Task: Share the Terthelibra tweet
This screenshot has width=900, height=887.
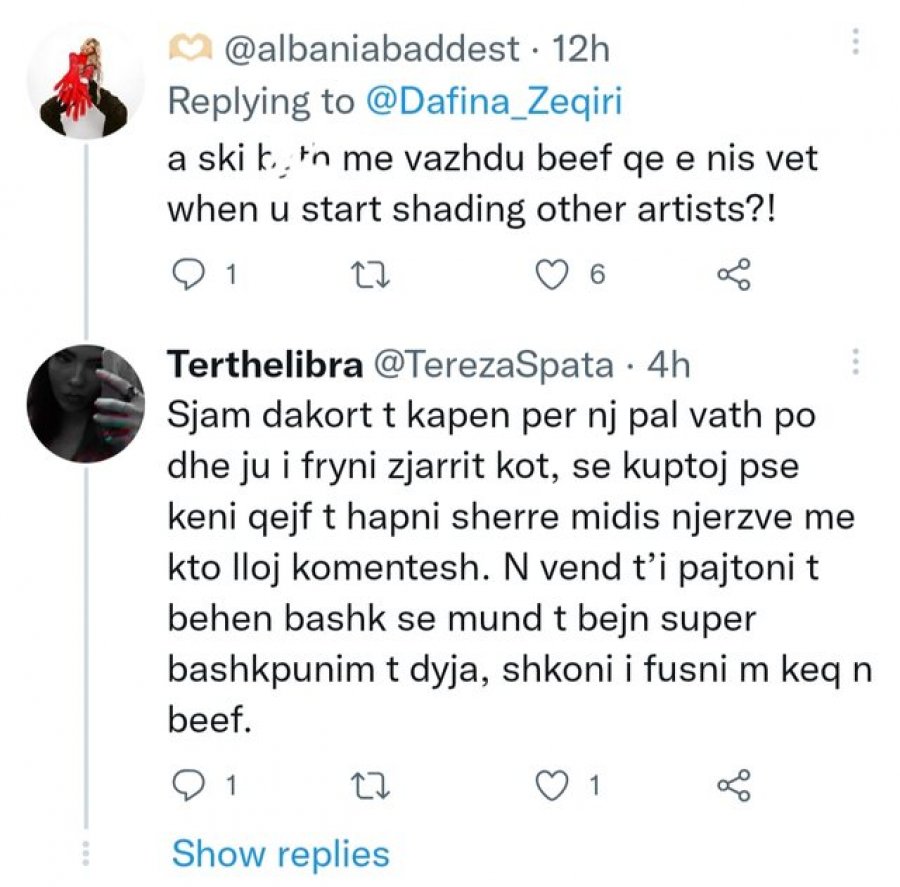Action: [734, 785]
